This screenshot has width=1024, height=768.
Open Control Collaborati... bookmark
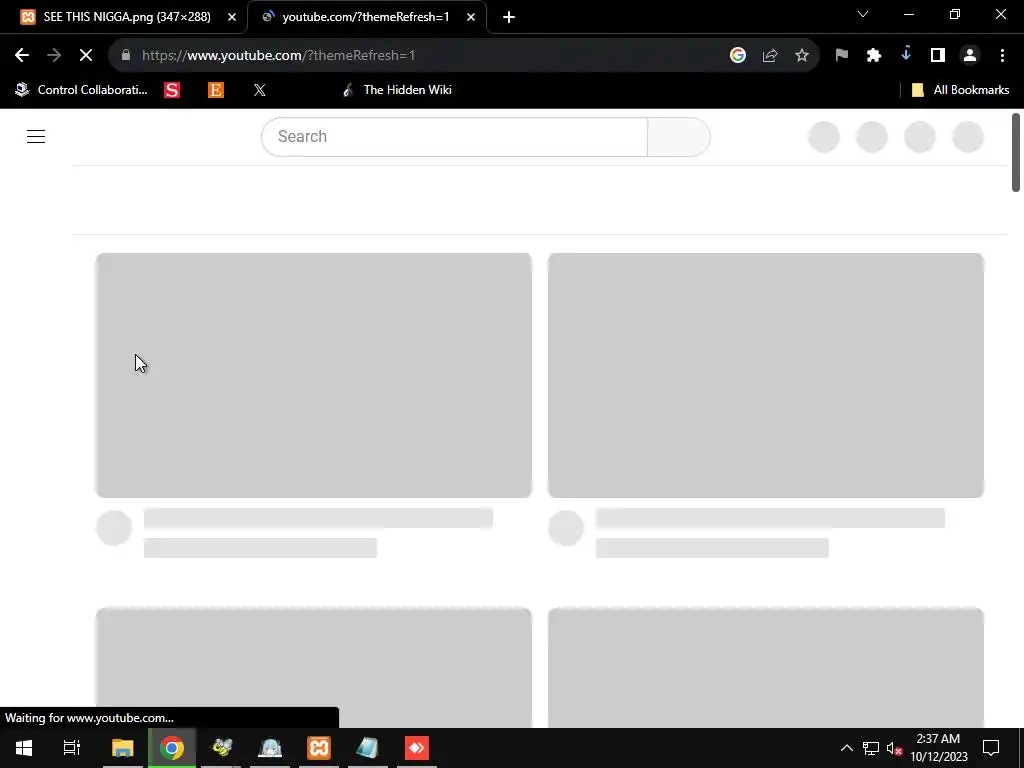(x=81, y=90)
